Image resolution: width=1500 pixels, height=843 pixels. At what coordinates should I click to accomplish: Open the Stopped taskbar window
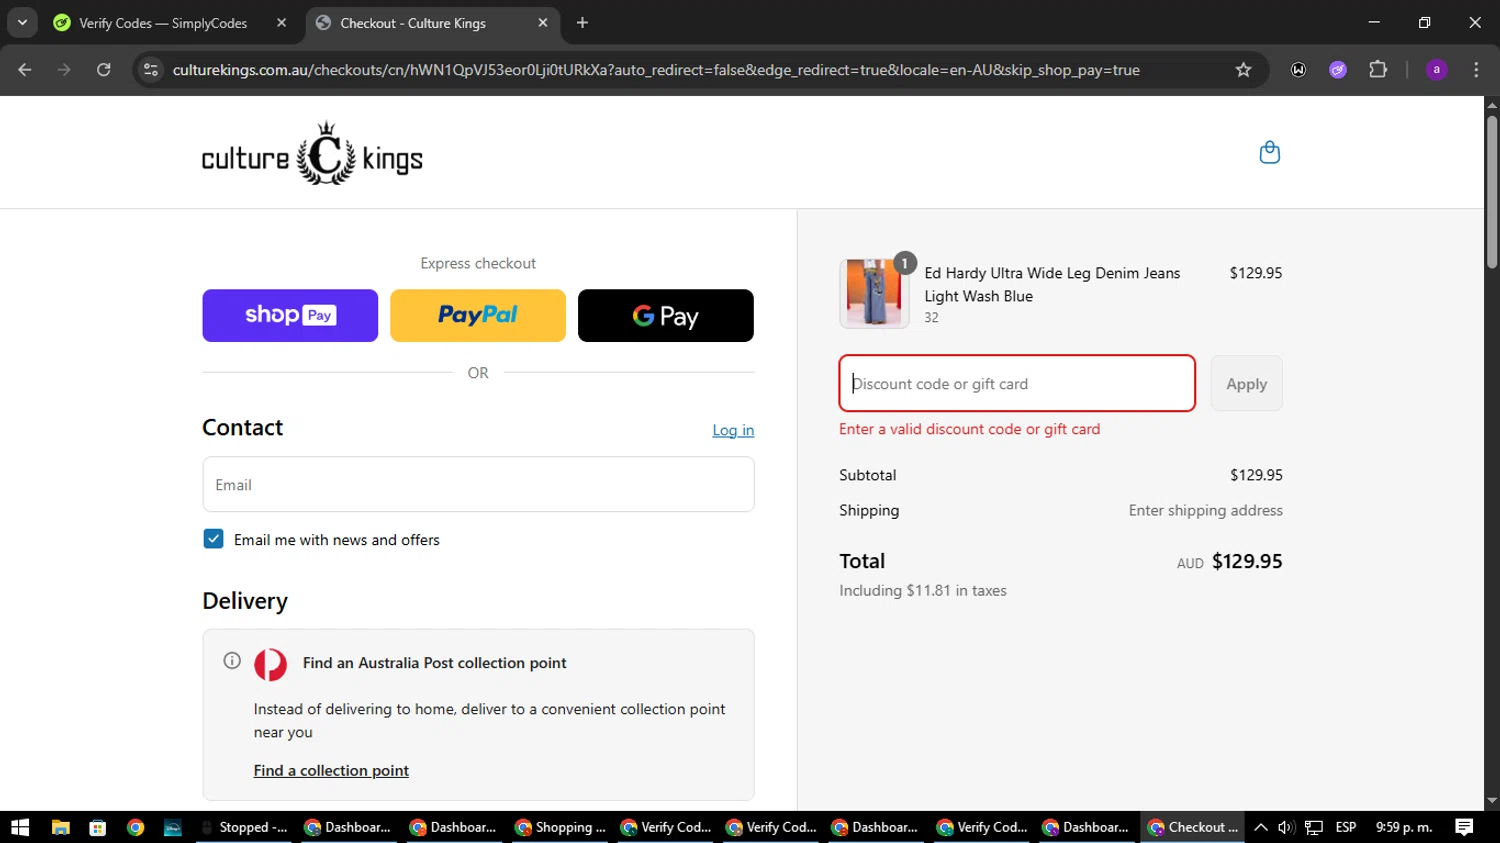(244, 827)
